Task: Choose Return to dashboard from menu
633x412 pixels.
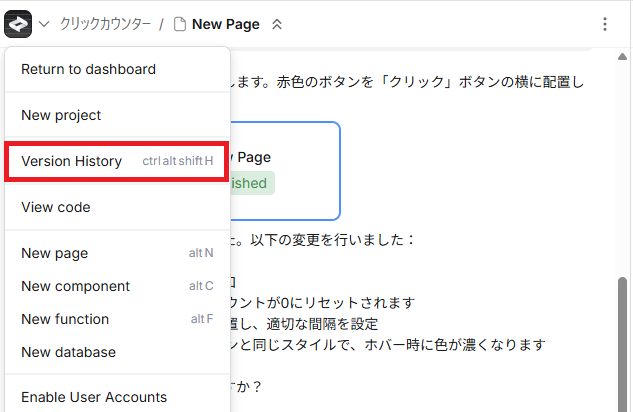Action: 88,69
